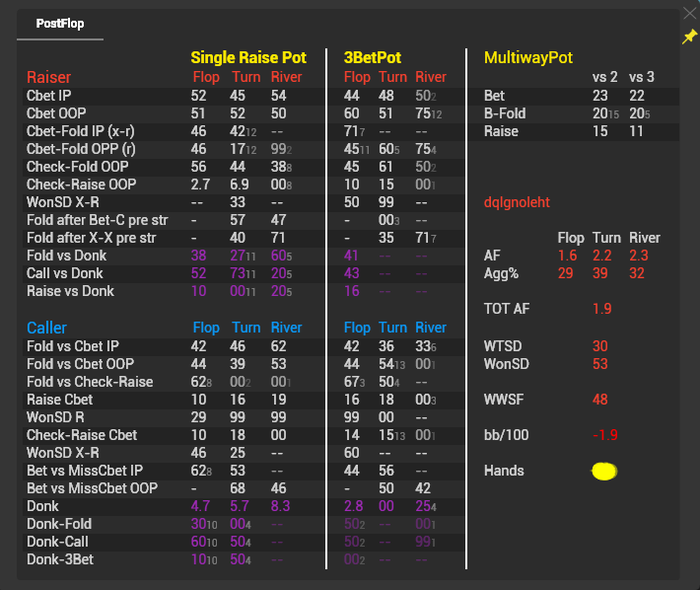Click Bet vs MissCbet OOP turn value 68

pyautogui.click(x=238, y=488)
